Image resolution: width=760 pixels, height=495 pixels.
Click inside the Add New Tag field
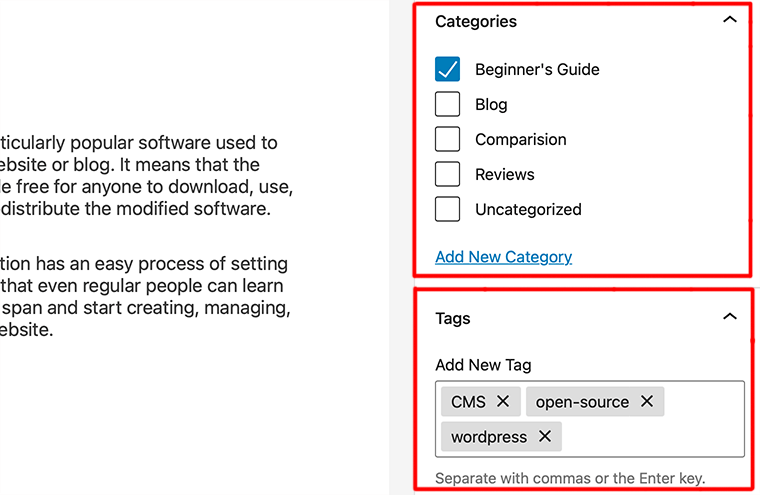point(650,437)
